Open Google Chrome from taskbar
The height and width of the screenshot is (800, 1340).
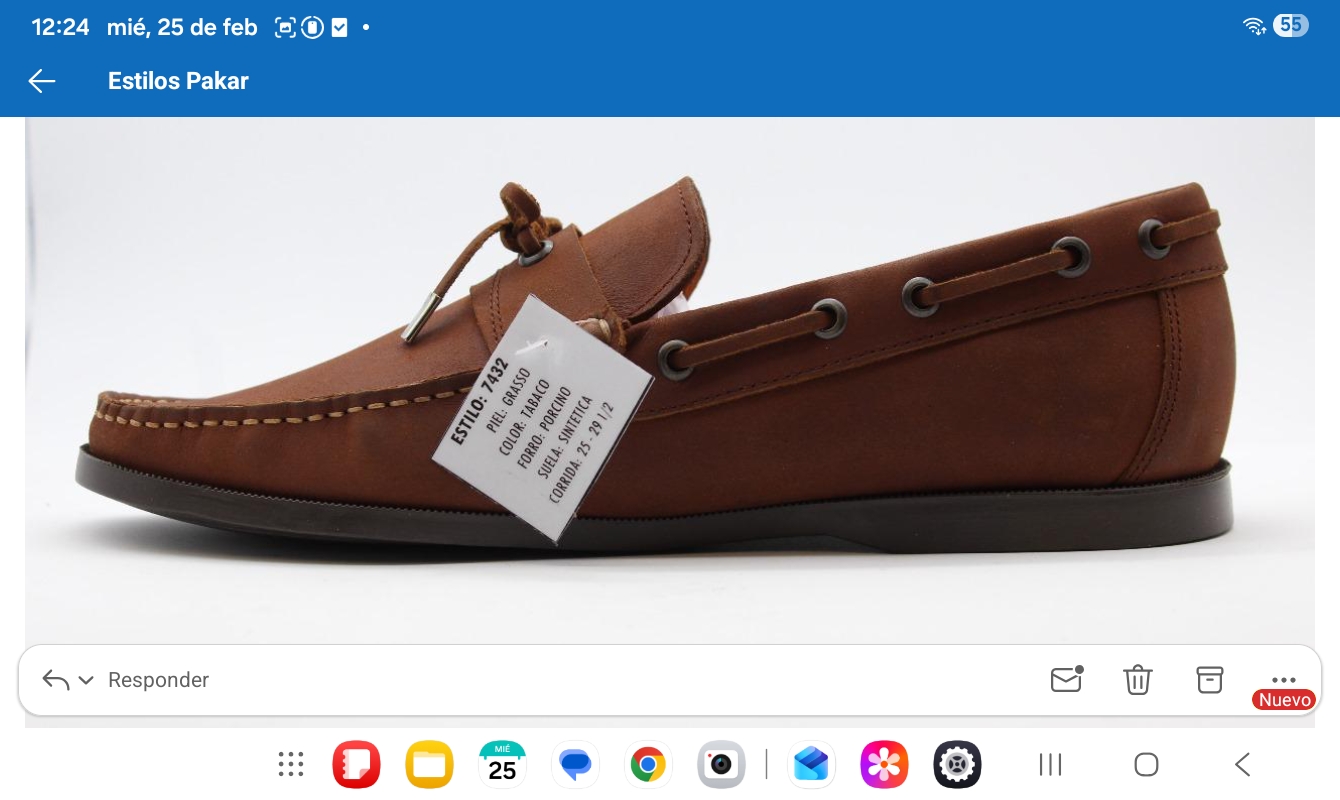click(x=648, y=765)
